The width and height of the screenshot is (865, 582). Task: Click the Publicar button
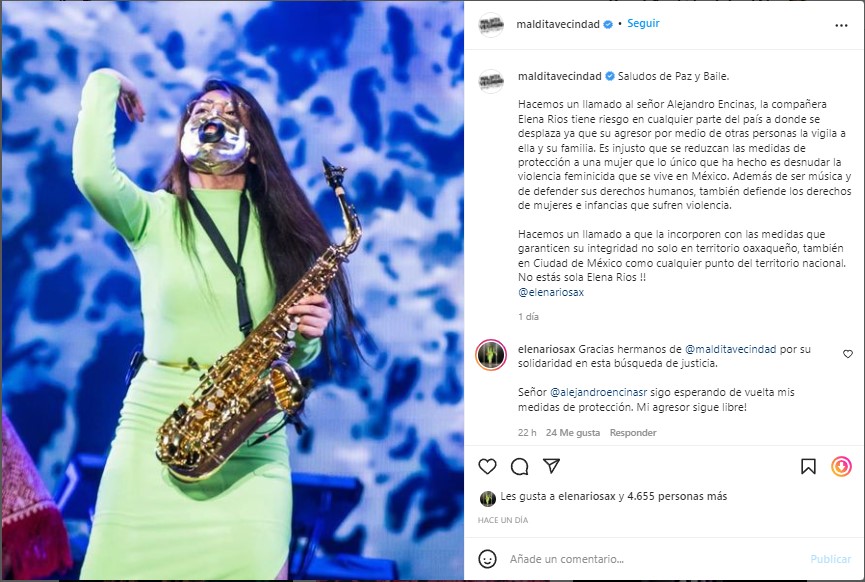(x=830, y=559)
